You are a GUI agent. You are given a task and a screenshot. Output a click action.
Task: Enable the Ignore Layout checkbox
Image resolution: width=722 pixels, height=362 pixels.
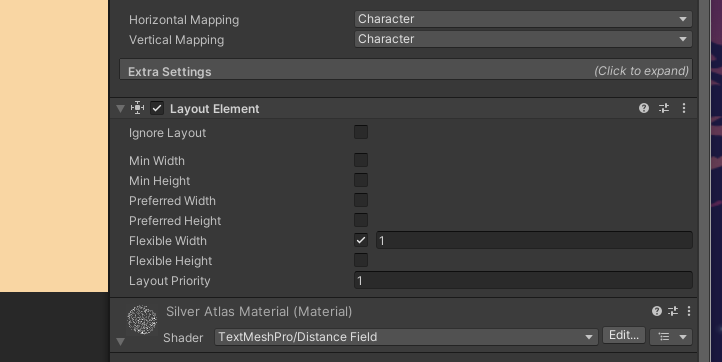(361, 132)
